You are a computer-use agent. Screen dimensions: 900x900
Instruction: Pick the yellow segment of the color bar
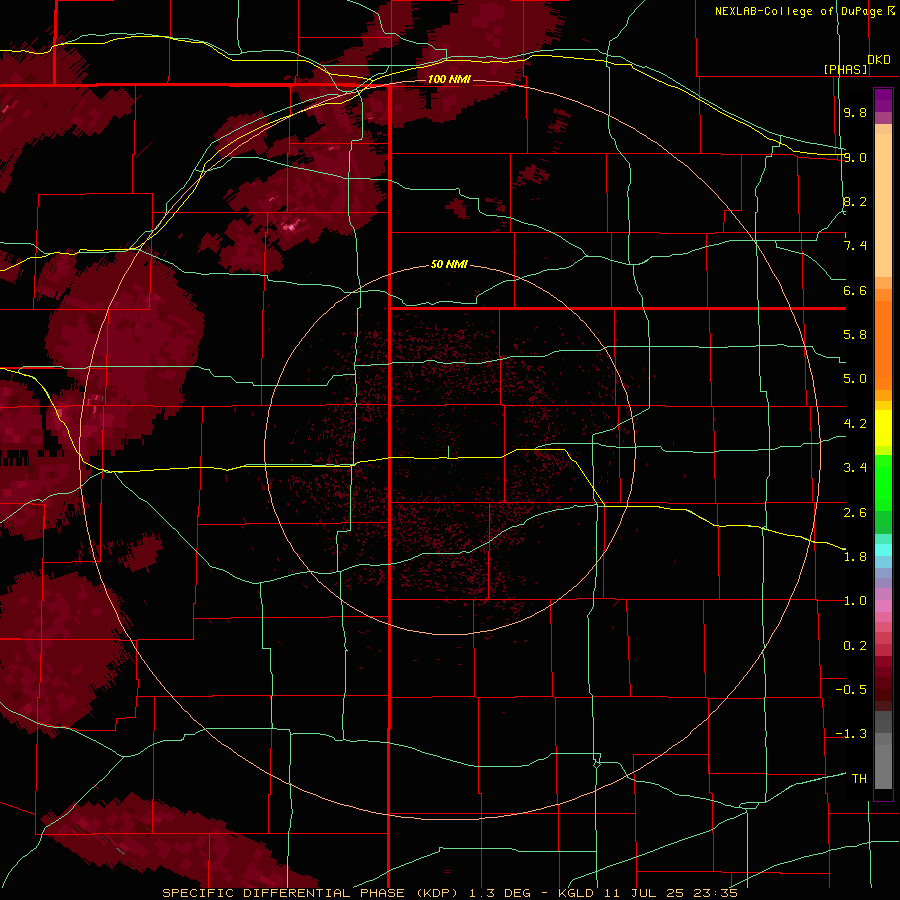883,428
